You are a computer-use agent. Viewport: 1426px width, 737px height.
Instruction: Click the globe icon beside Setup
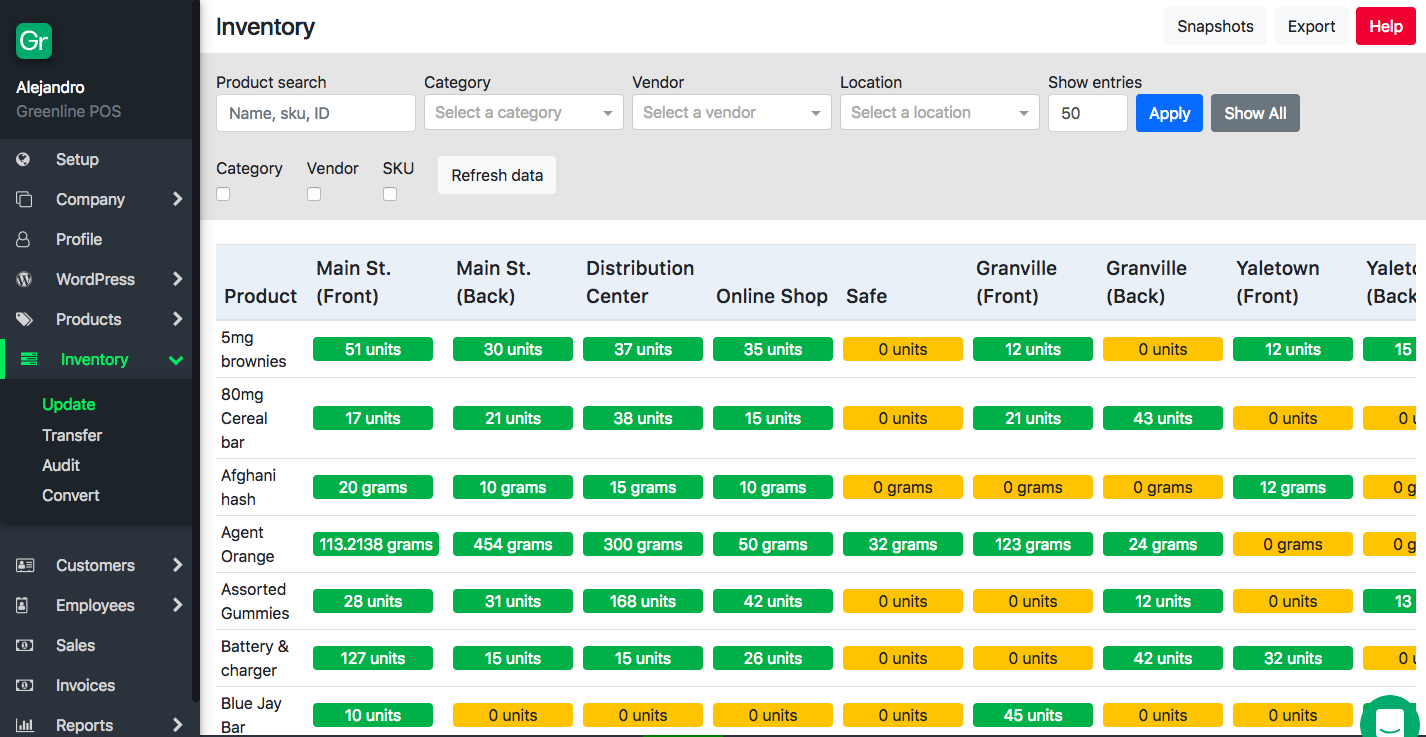(x=24, y=159)
